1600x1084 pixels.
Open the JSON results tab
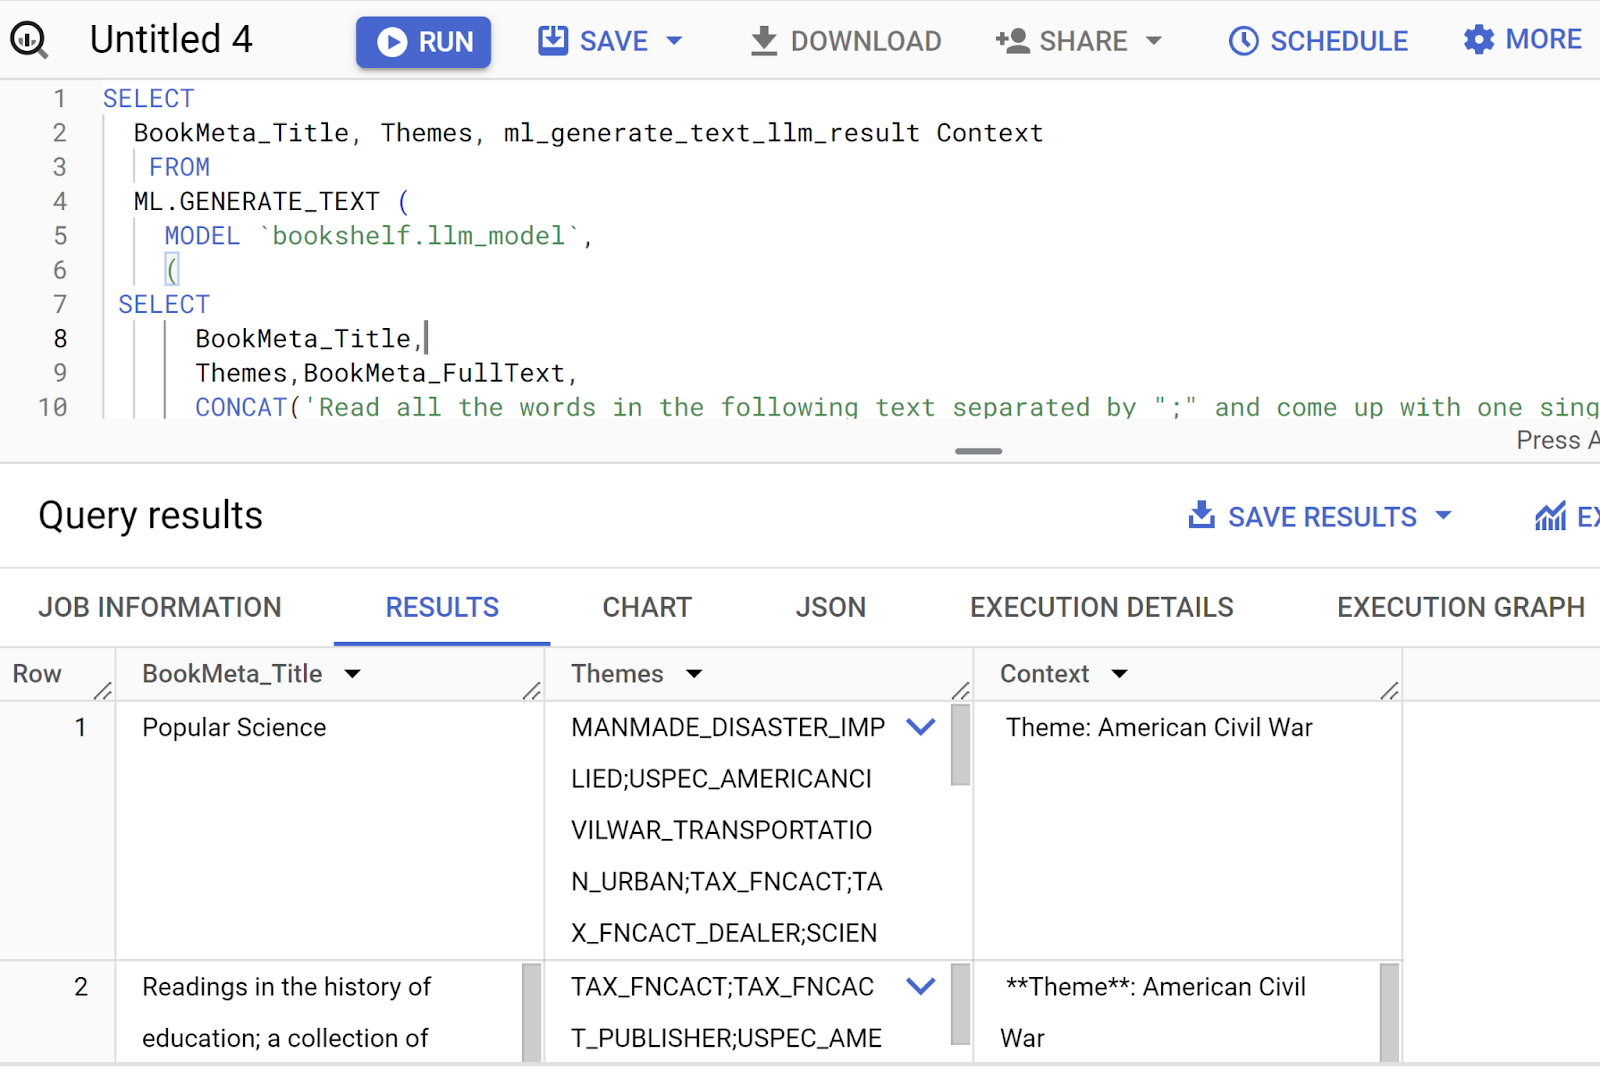pyautogui.click(x=830, y=607)
